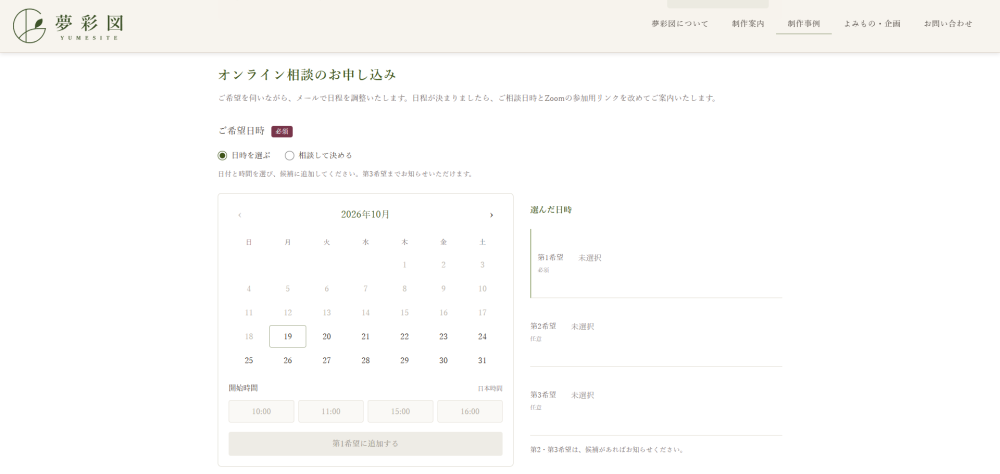Click the 日 weekday column header
This screenshot has width=1000, height=474.
click(249, 242)
